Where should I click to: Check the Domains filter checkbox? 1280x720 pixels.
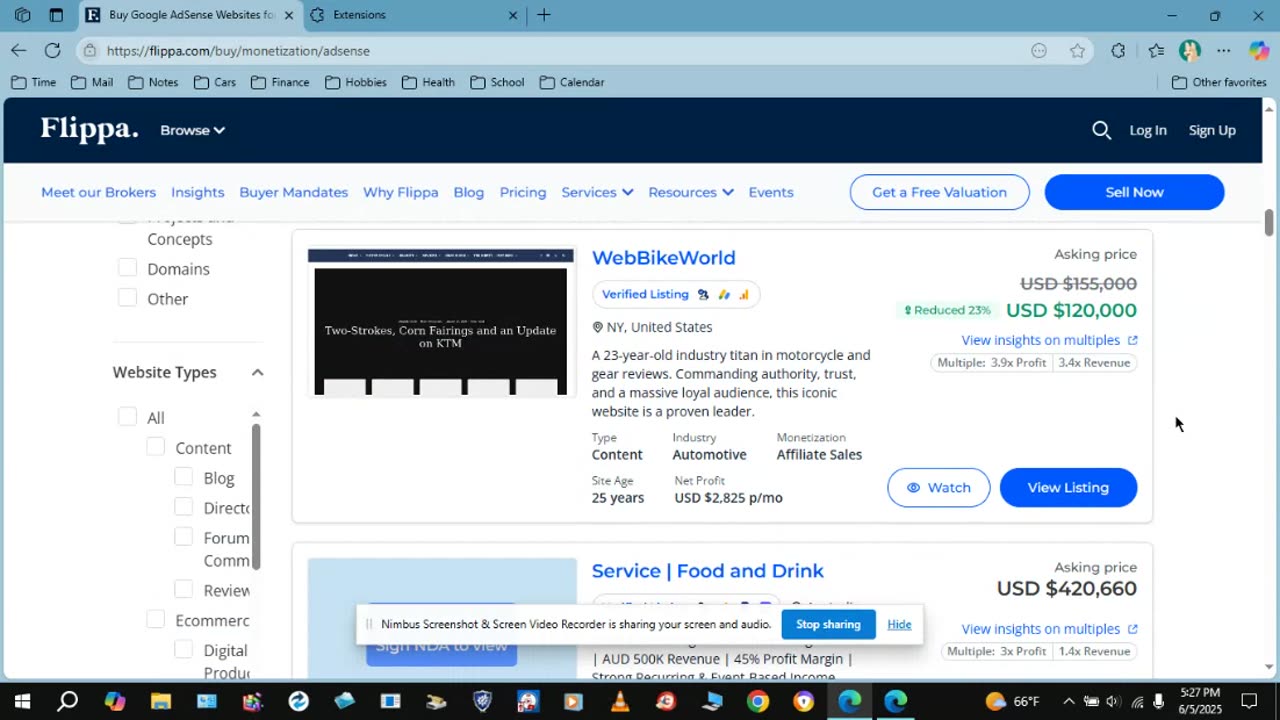[x=127, y=267]
